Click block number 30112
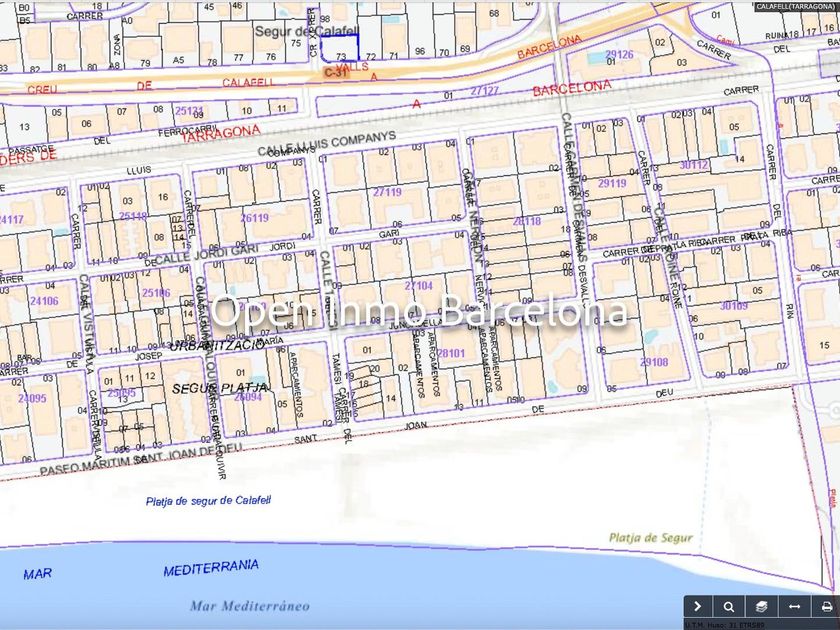 point(694,165)
